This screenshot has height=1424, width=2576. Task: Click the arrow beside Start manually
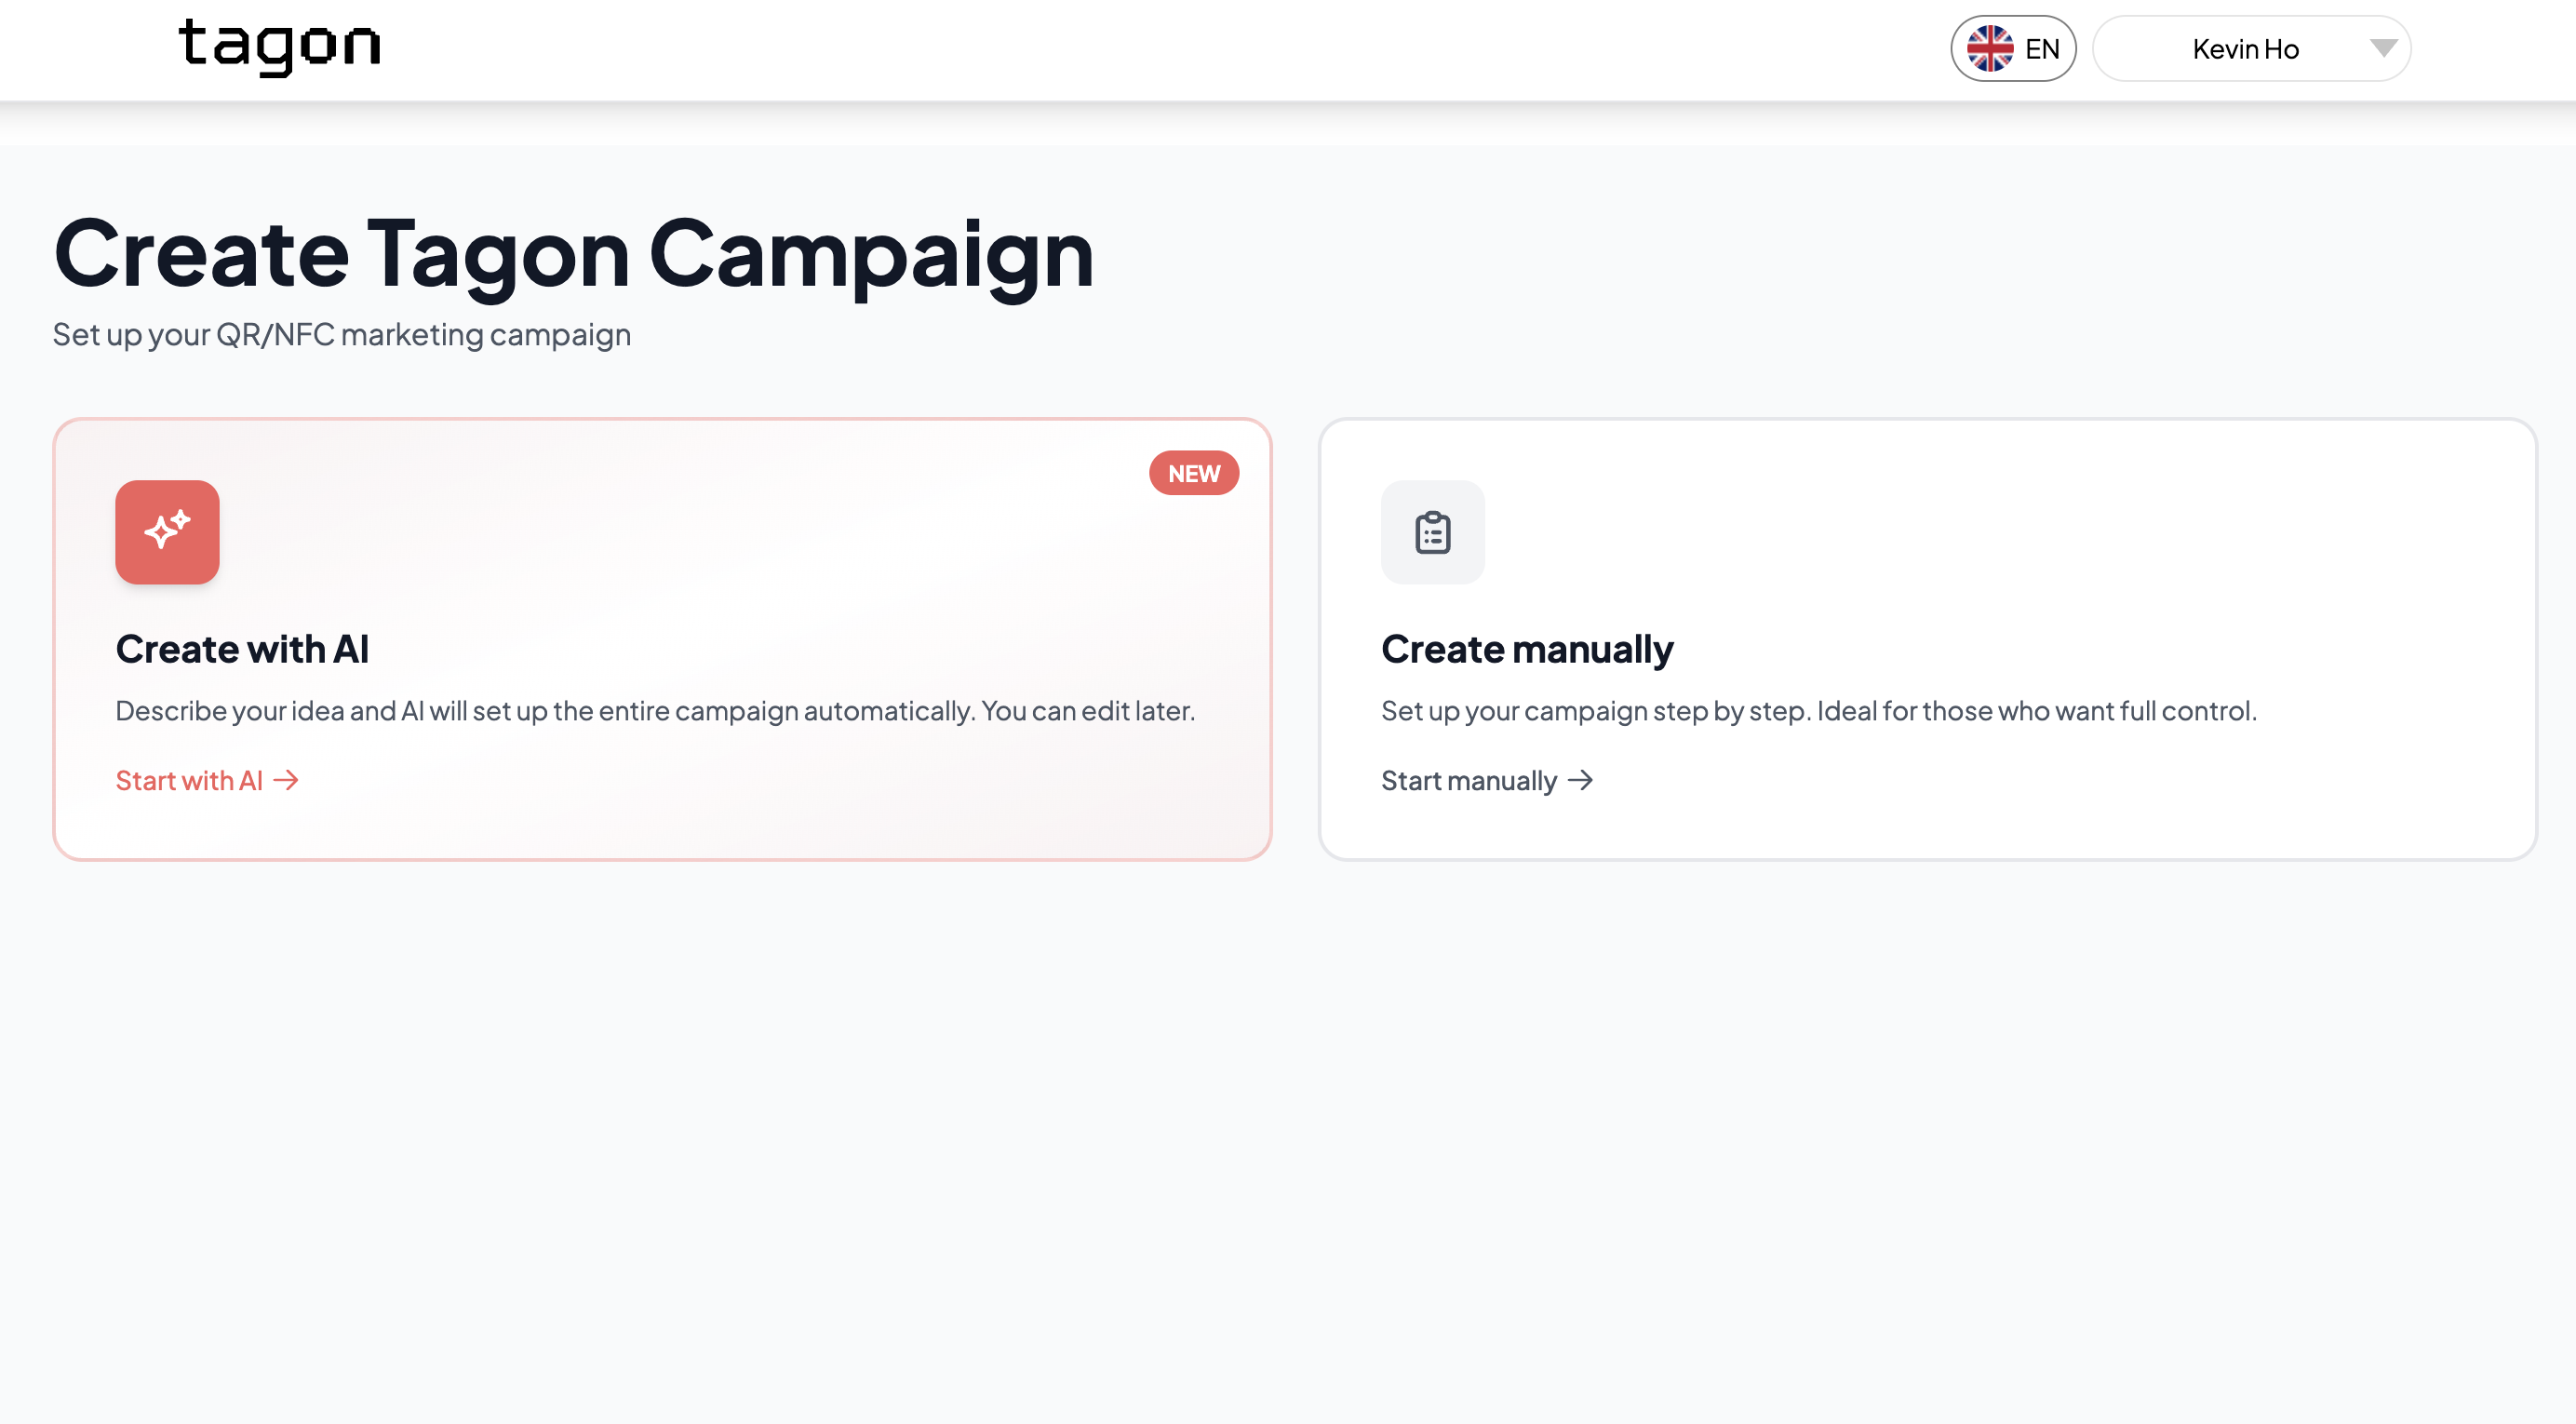[x=1581, y=780]
